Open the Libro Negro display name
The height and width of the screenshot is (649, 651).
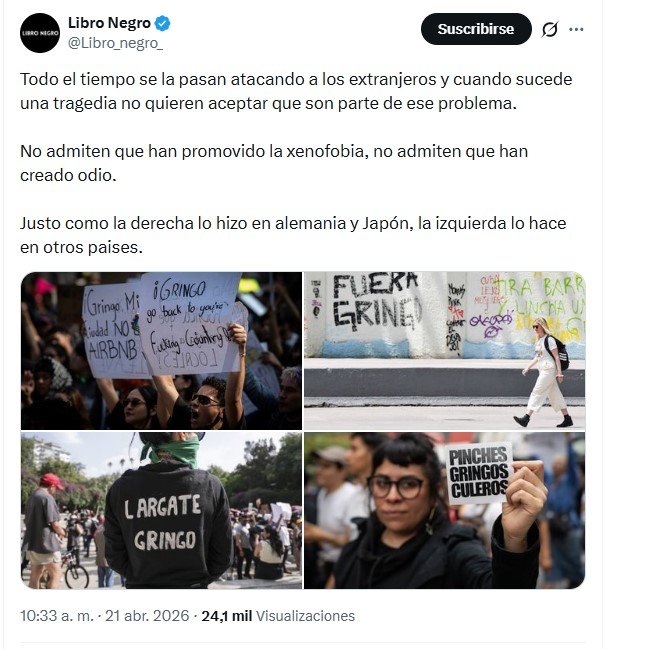109,23
